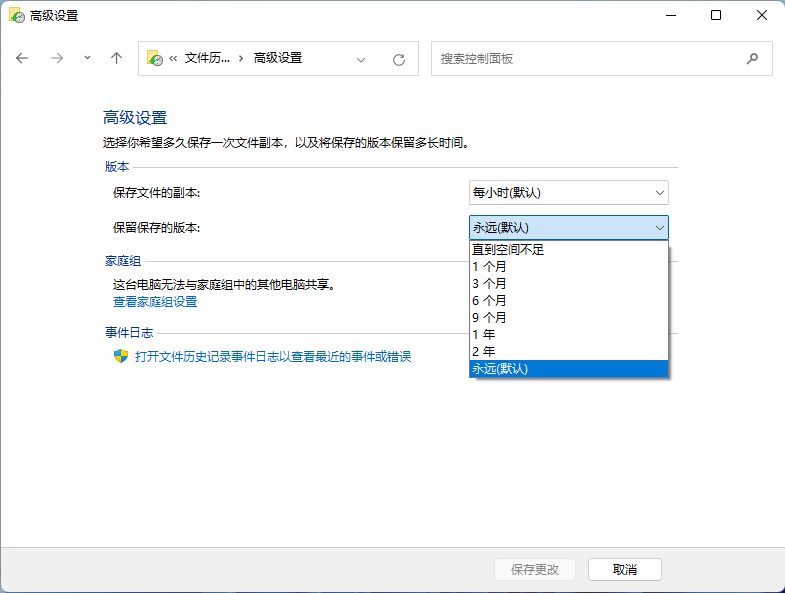The height and width of the screenshot is (593, 785).
Task: Click the Back navigation arrow
Action: click(23, 58)
